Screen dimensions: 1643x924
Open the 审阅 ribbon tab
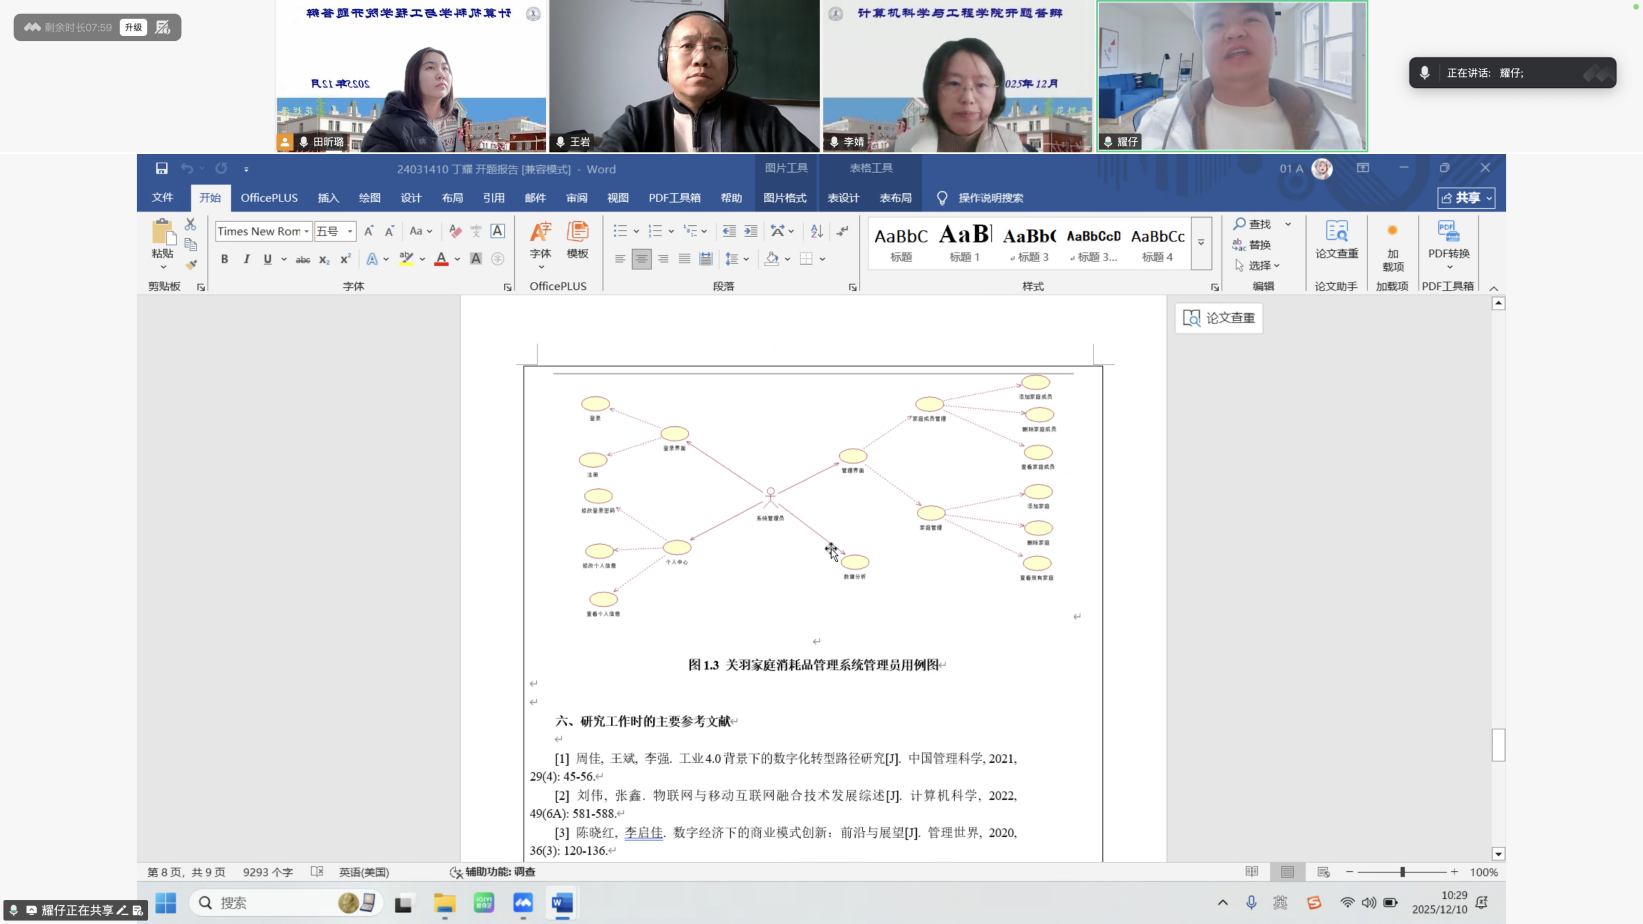[x=577, y=198]
